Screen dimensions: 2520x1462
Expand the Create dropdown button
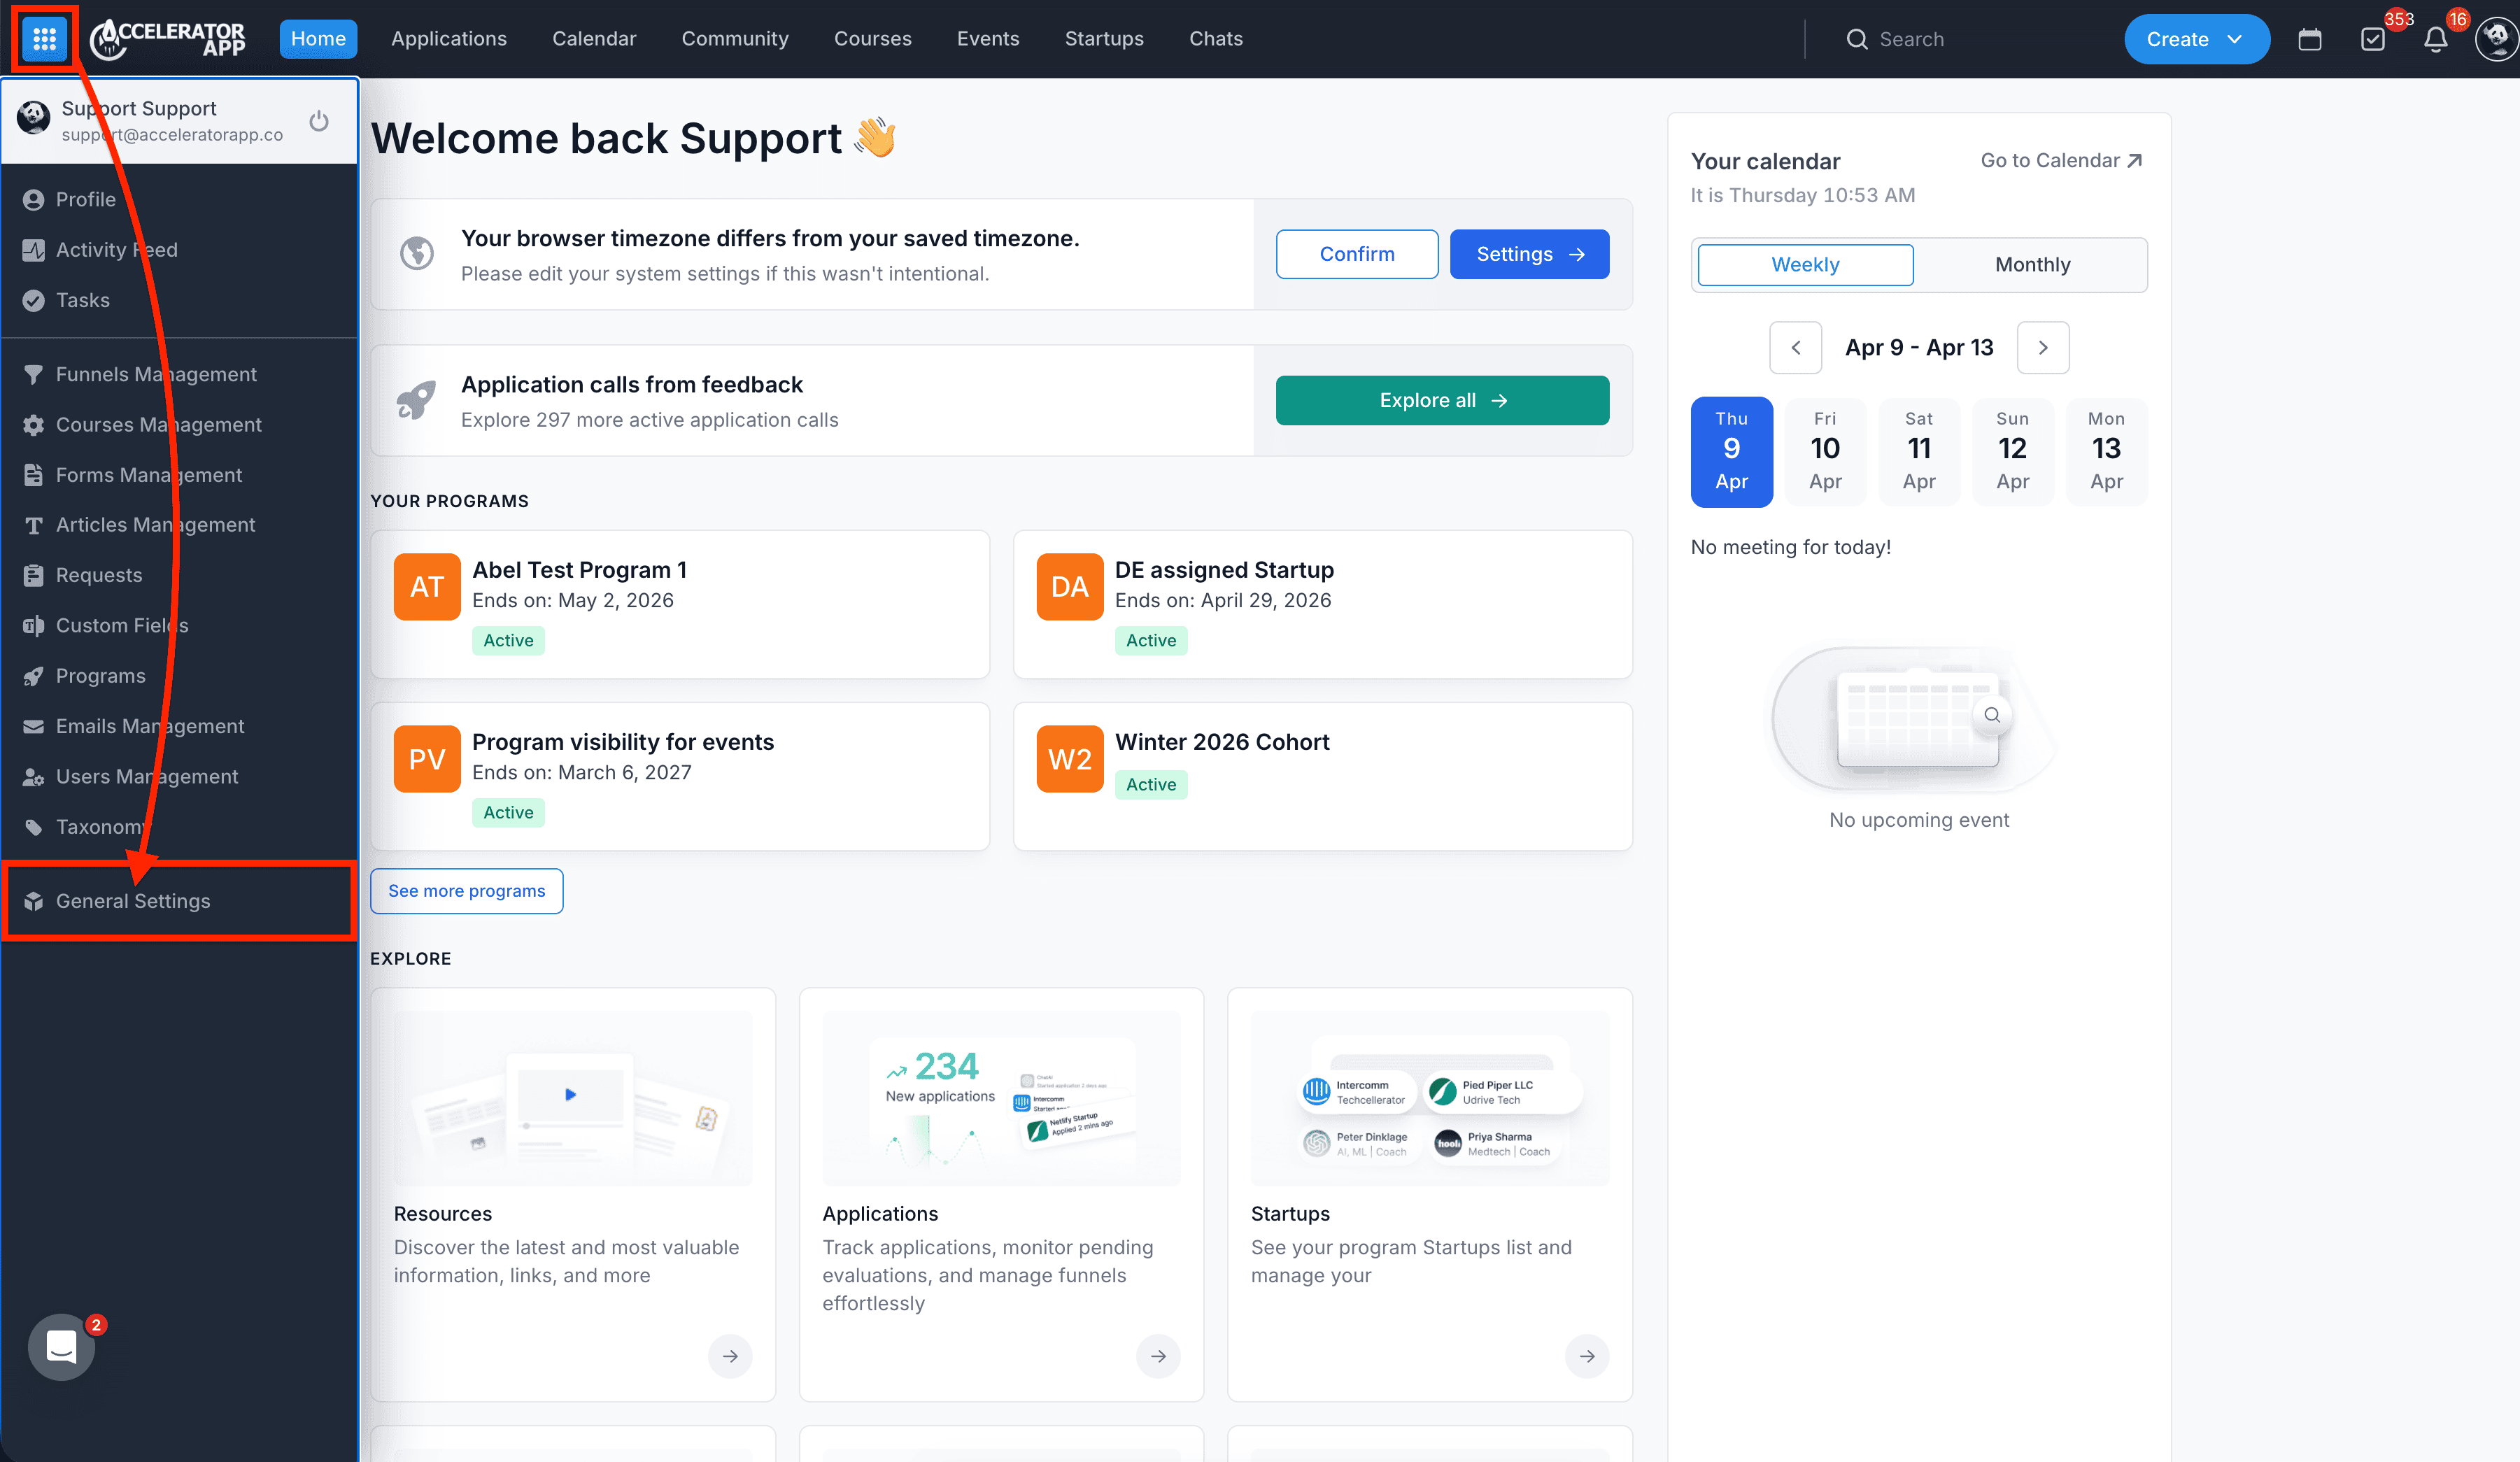pos(2196,40)
